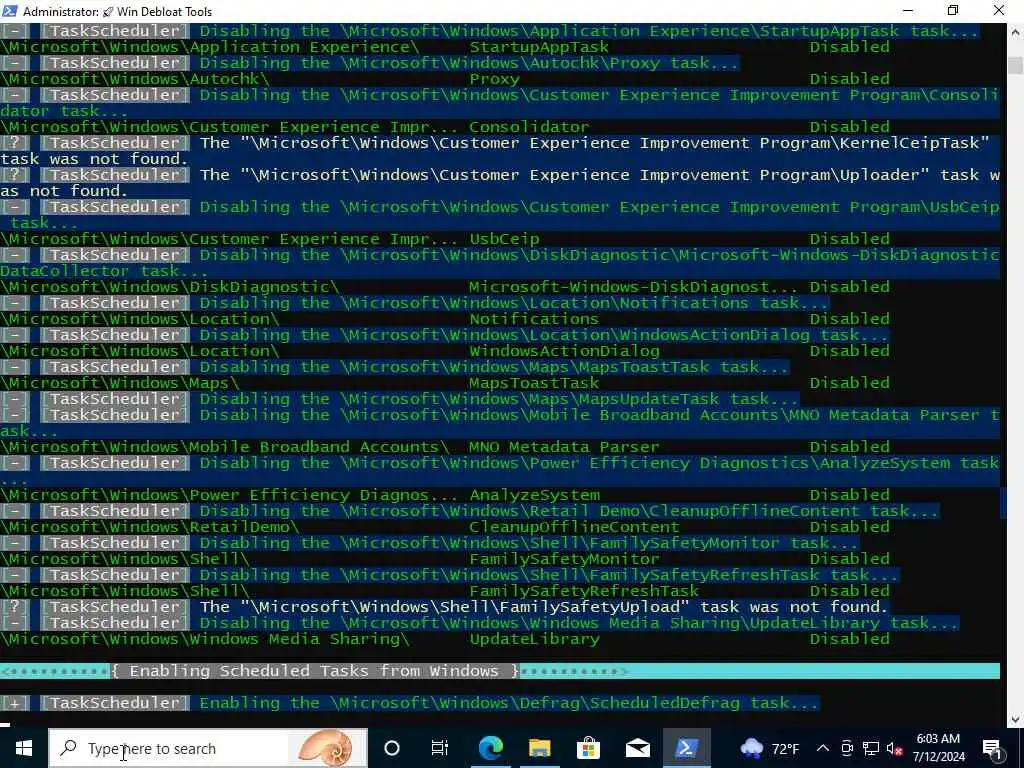Click '\Microsoft\Windows\Maps\' path in result row
Image resolution: width=1024 pixels, height=768 pixels.
click(120, 383)
